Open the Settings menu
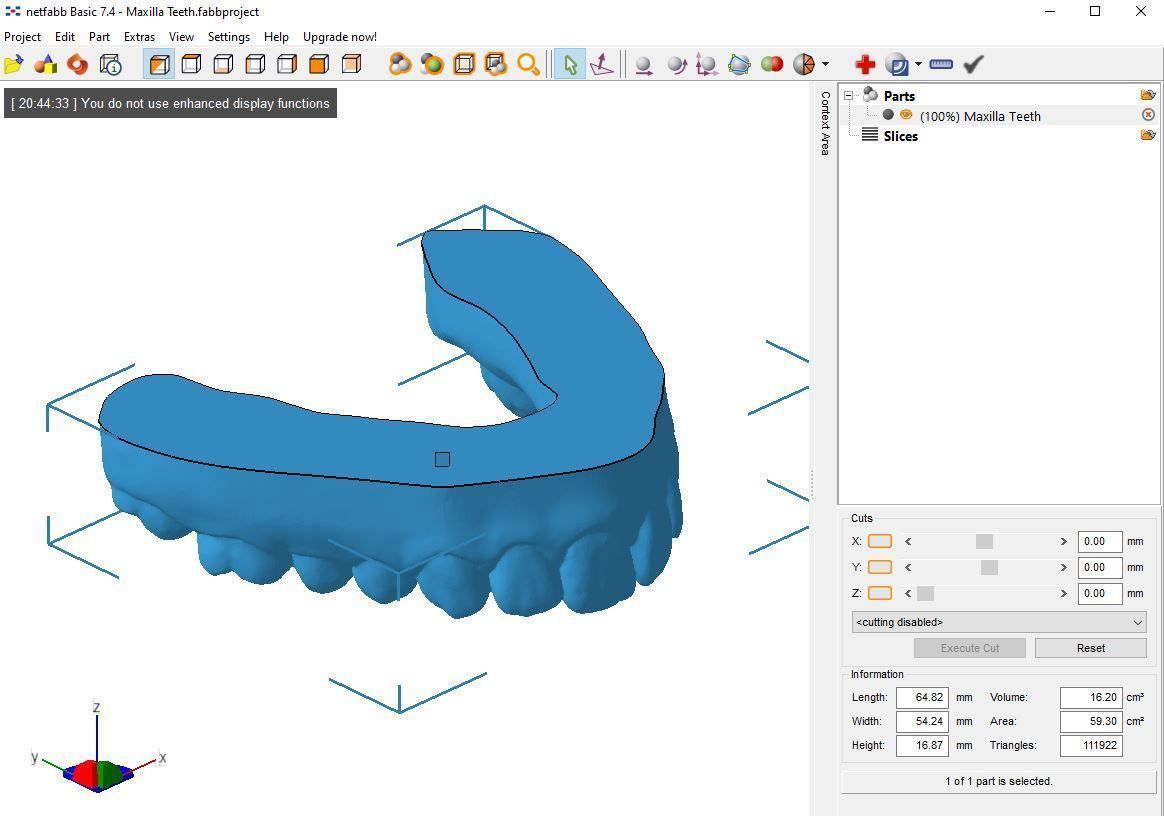The width and height of the screenshot is (1164, 816). [x=229, y=36]
